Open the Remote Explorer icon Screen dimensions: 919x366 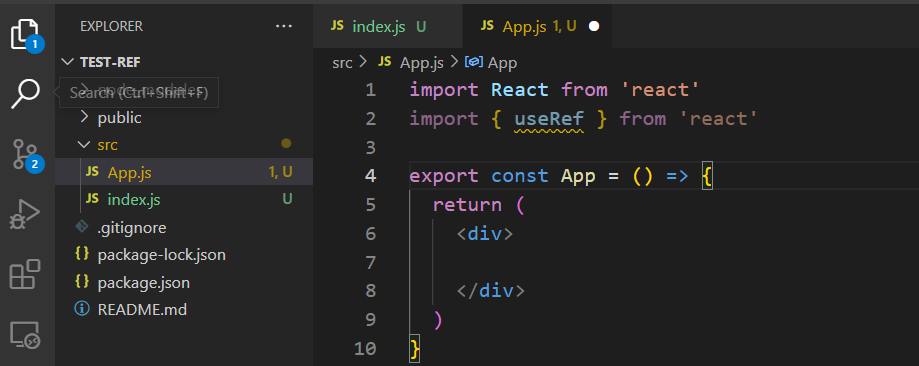tap(25, 336)
